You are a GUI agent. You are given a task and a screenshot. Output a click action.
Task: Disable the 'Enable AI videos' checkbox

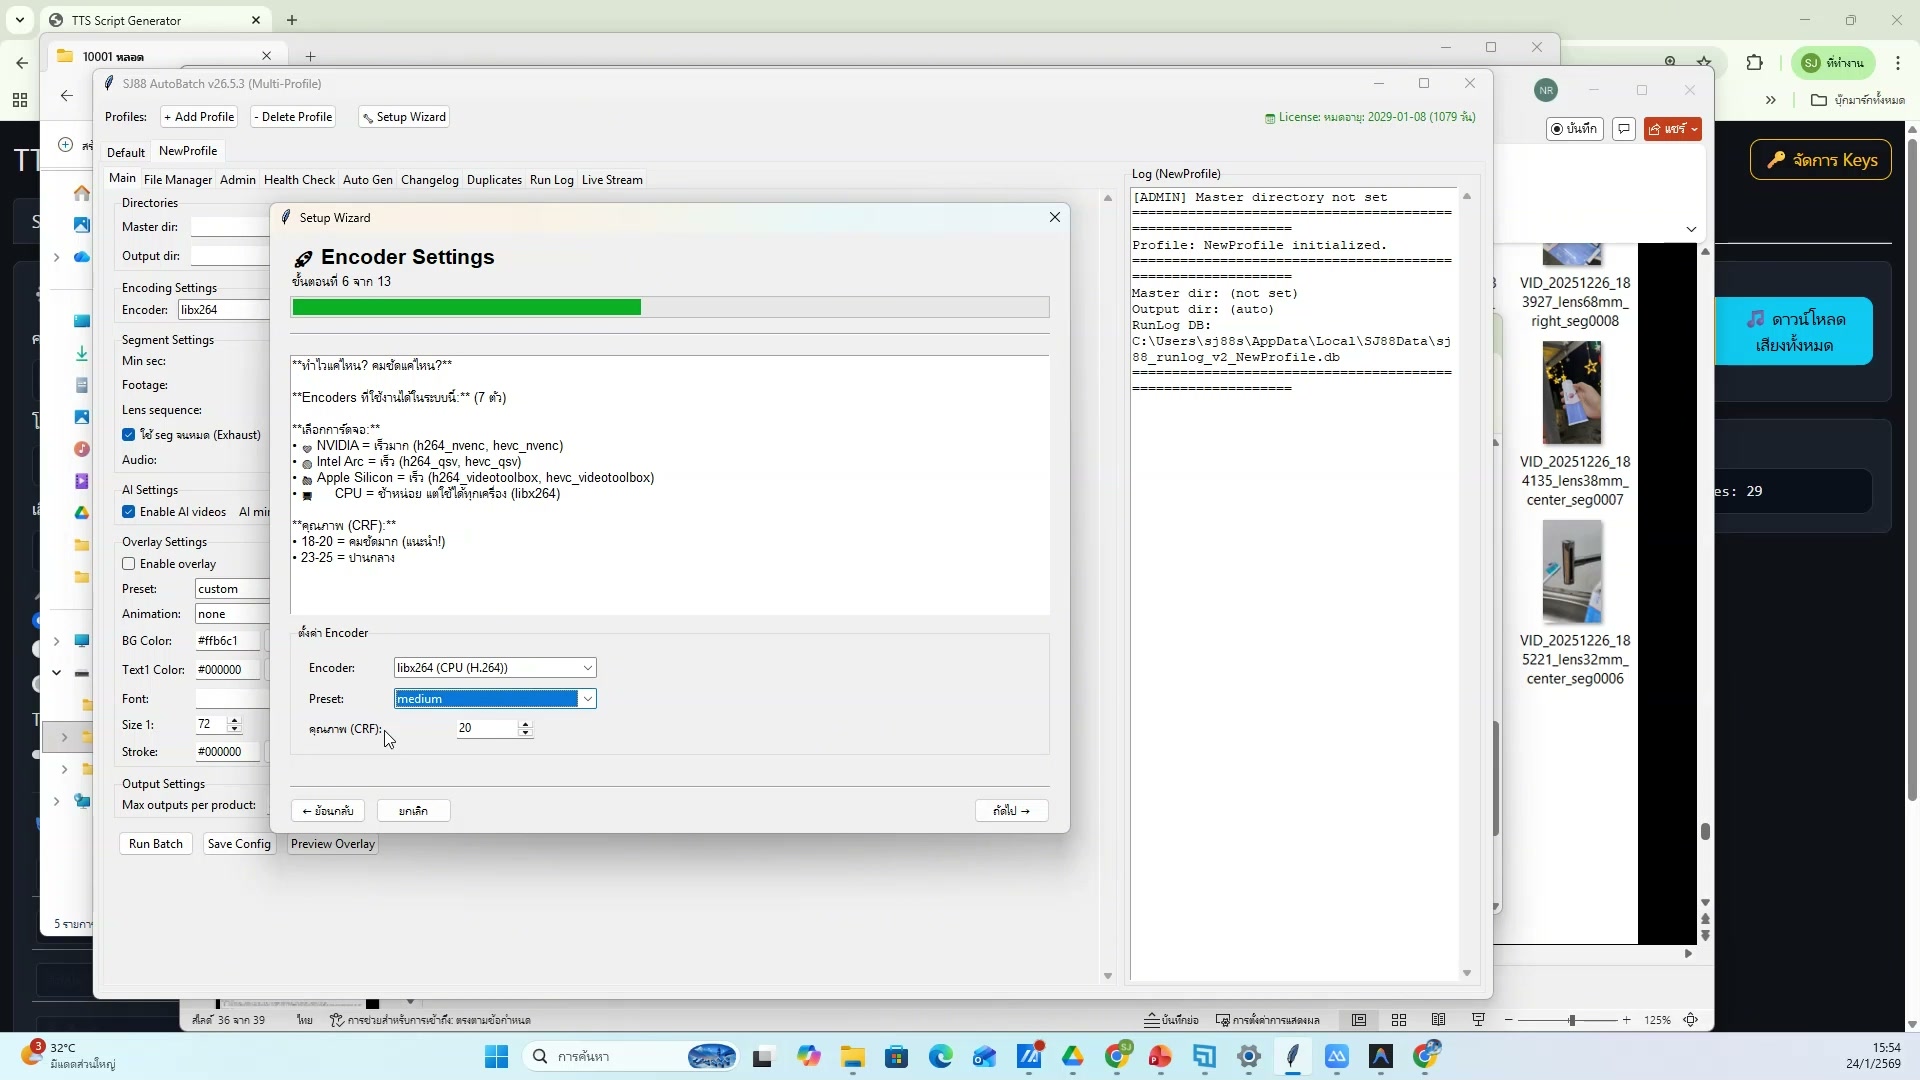click(129, 511)
